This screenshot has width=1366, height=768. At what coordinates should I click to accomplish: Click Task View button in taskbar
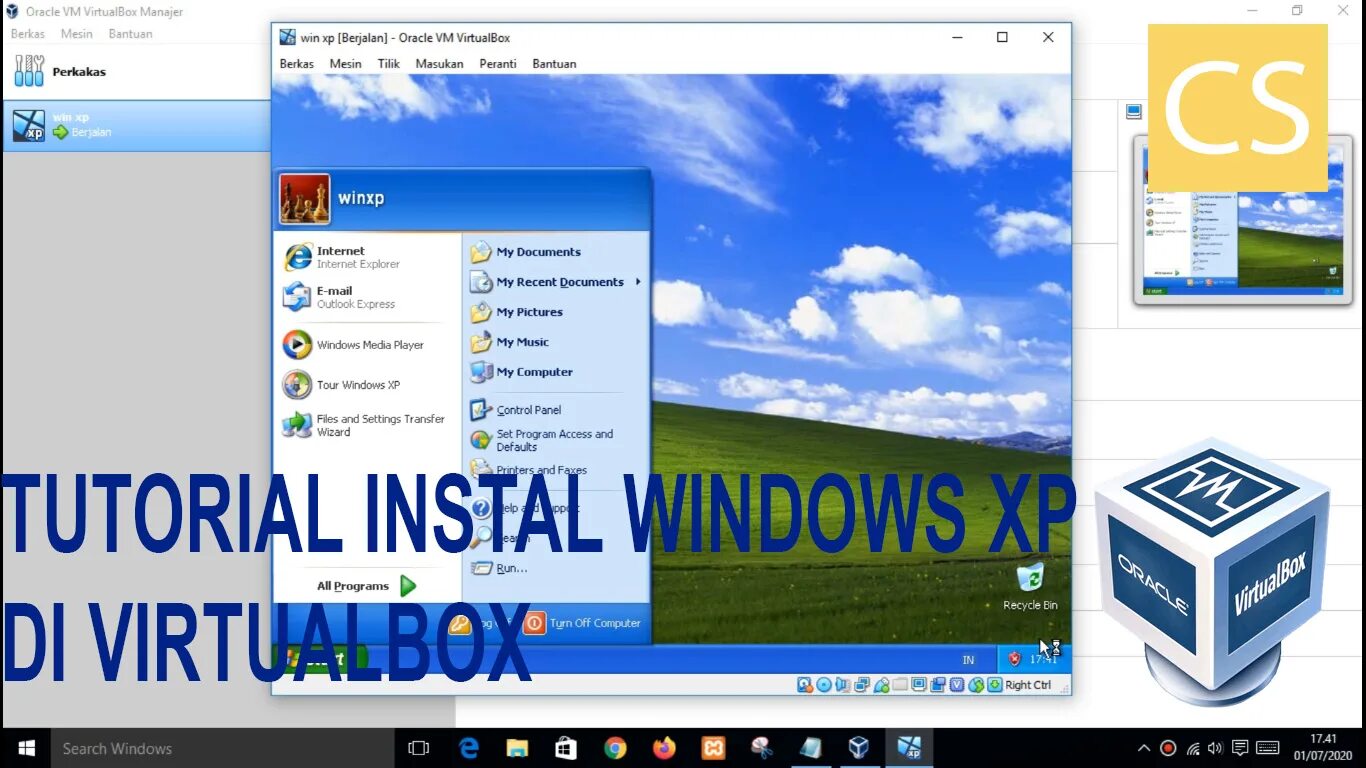tap(419, 748)
